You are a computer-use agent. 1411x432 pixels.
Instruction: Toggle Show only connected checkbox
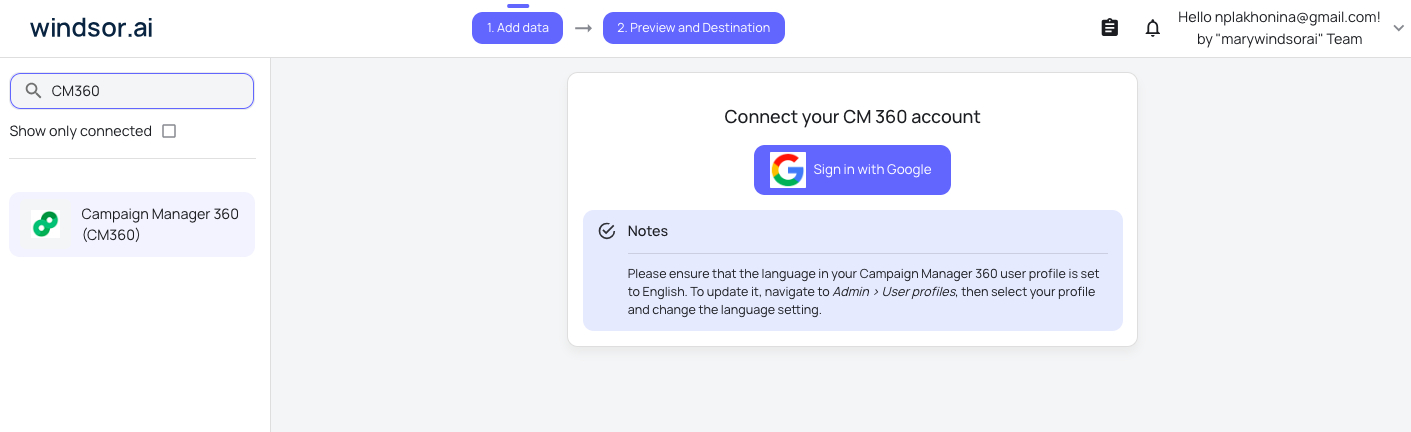pyautogui.click(x=169, y=131)
